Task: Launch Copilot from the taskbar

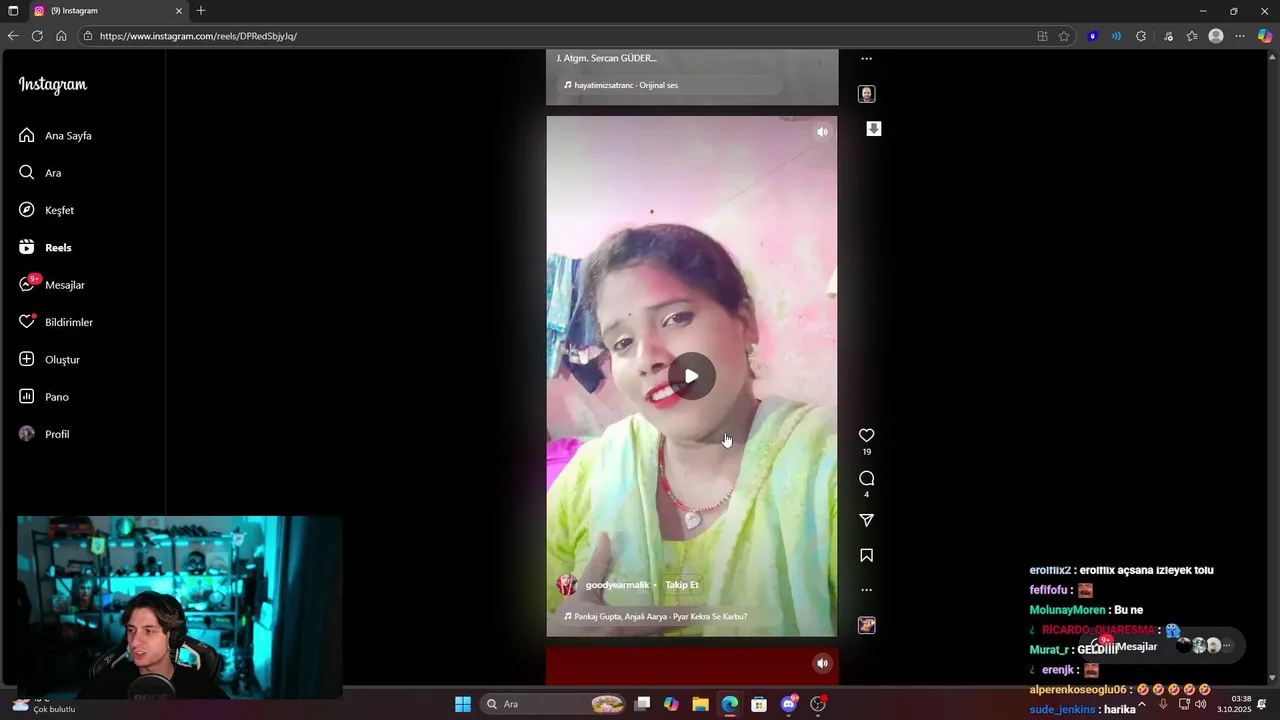Action: [x=671, y=704]
